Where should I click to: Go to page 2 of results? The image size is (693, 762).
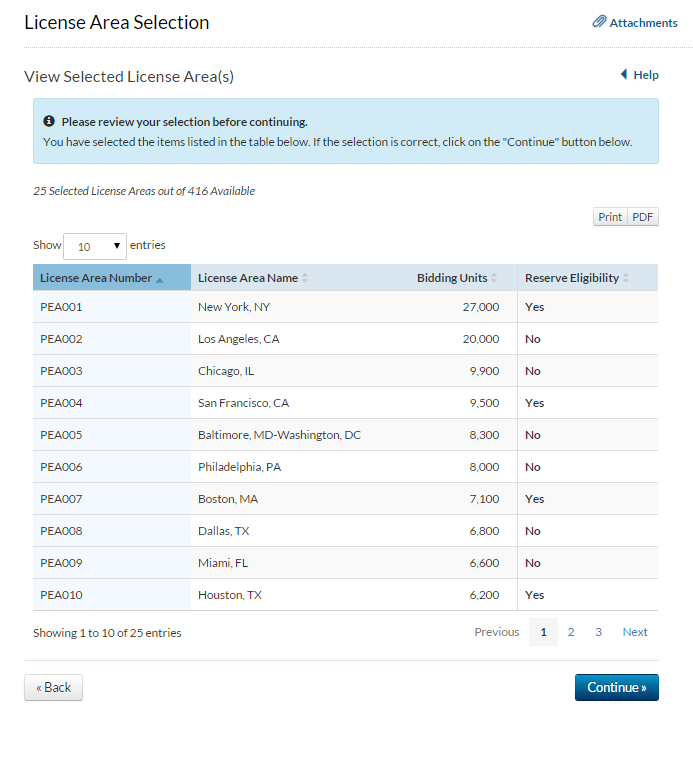coord(571,632)
